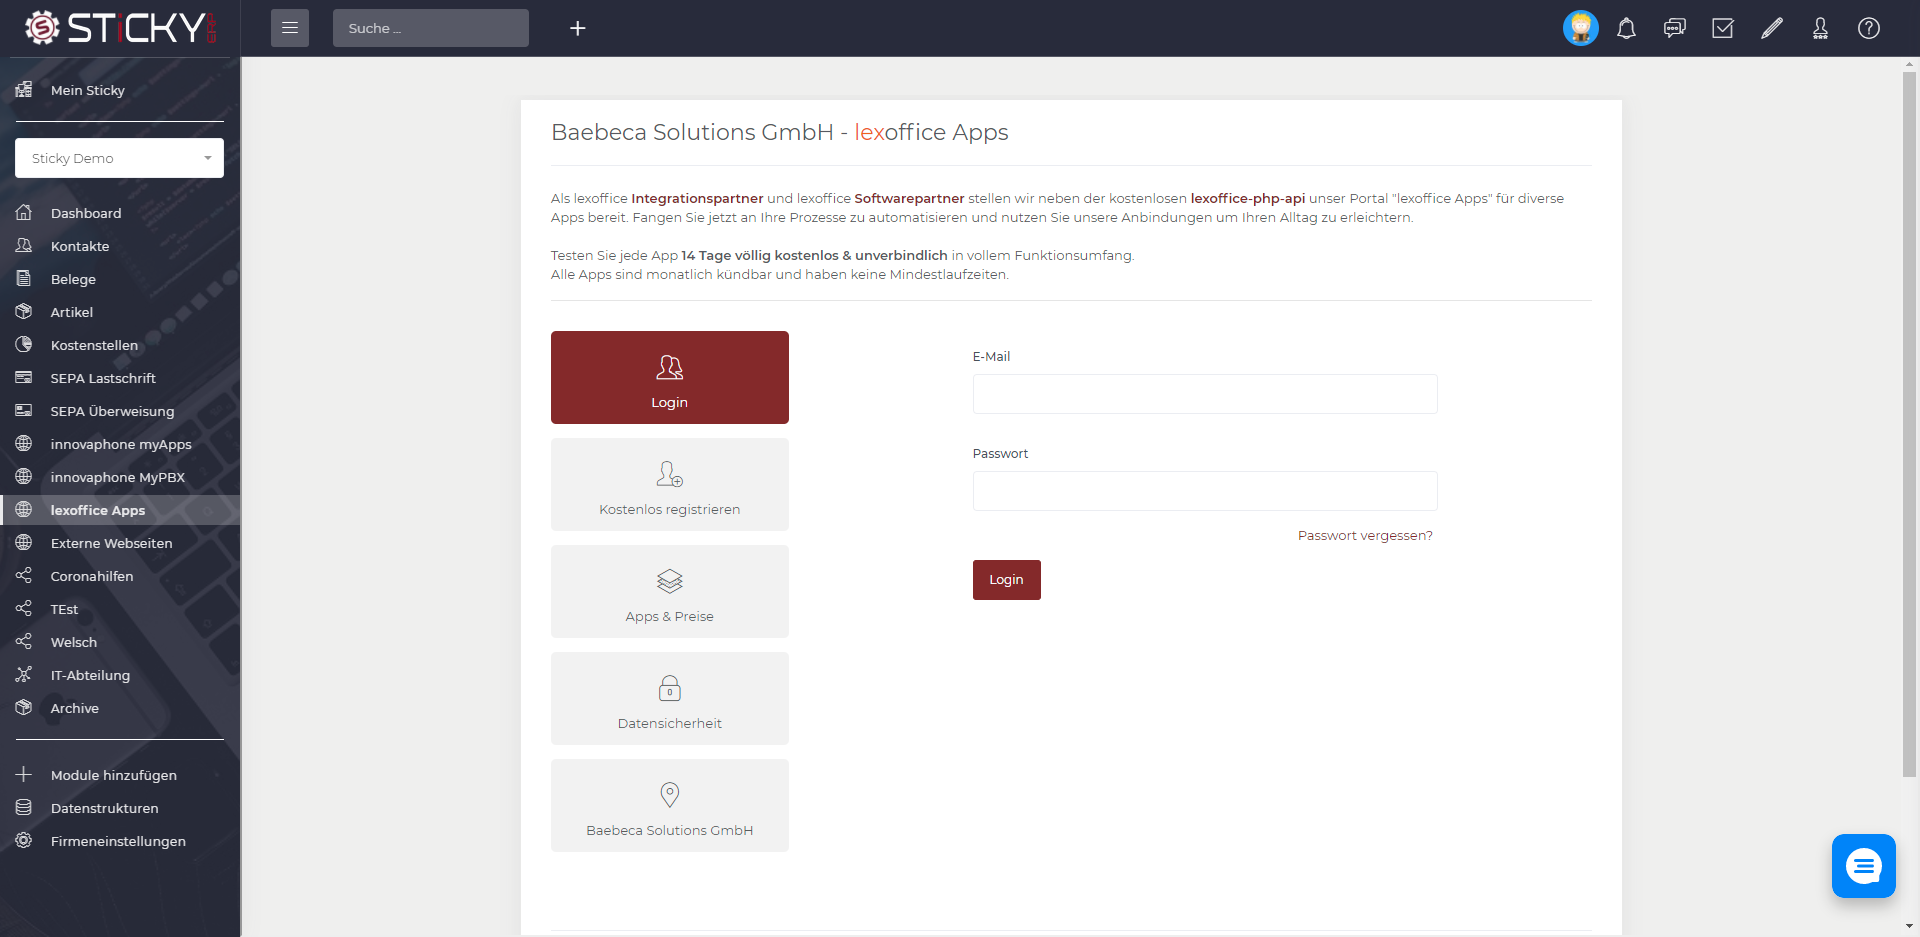Click the lexoffice-php-api link

click(1248, 199)
